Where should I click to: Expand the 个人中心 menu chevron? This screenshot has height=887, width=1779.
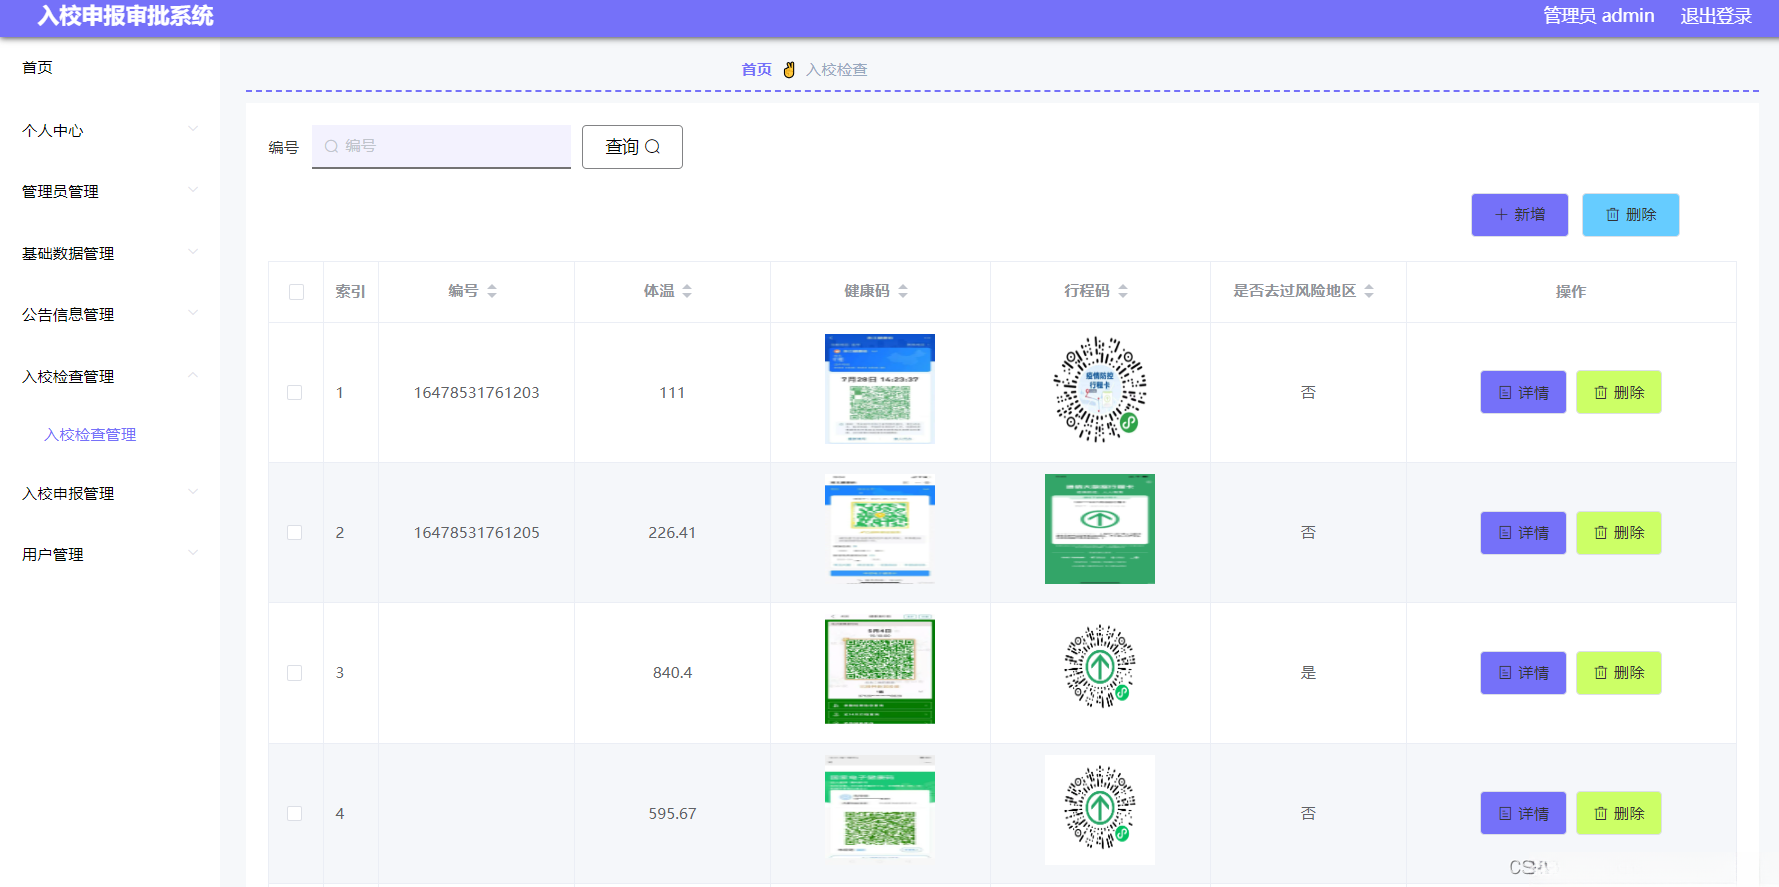[x=193, y=129]
